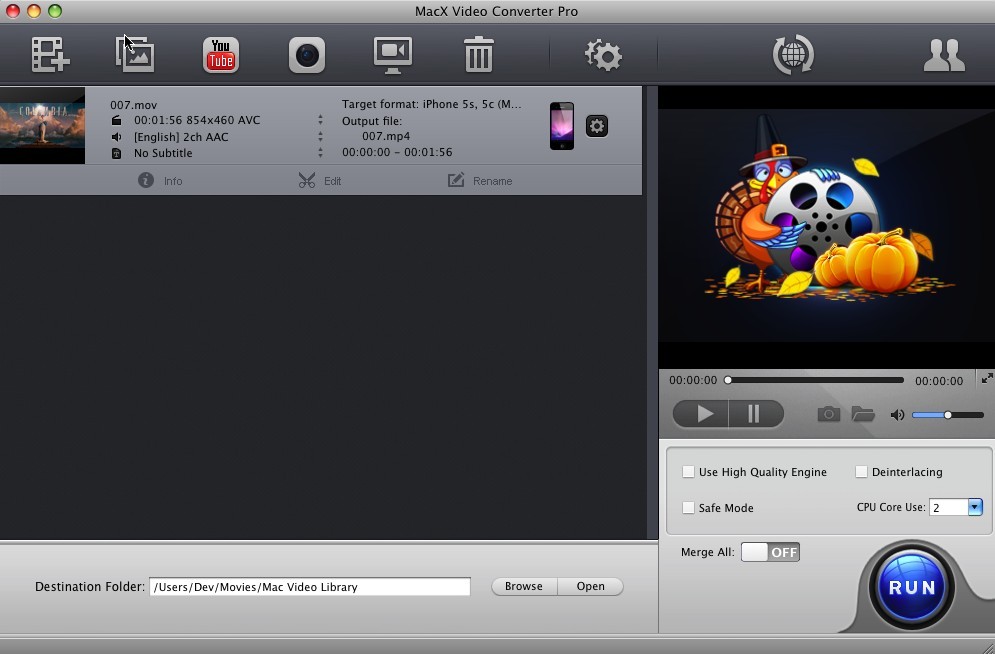Enable Use High Quality Engine

pyautogui.click(x=688, y=471)
